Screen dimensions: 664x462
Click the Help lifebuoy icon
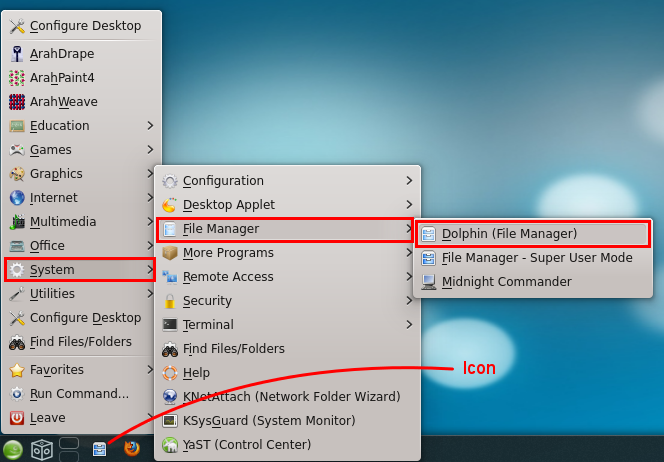pos(170,373)
